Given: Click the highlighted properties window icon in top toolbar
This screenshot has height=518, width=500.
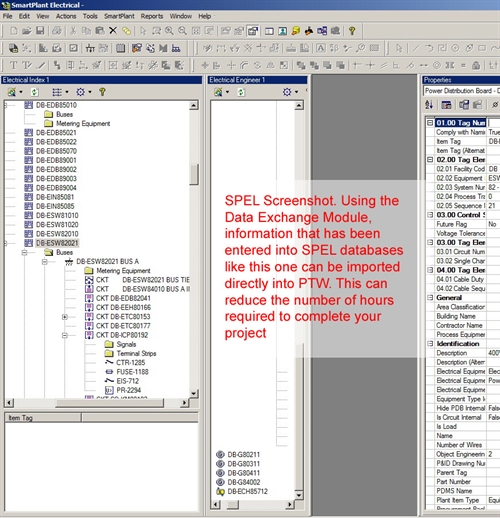Looking at the screenshot, I should click(x=253, y=31).
